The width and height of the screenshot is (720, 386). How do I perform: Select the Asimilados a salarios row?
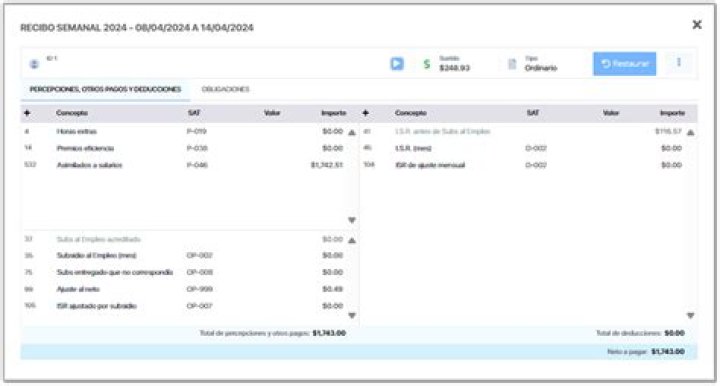(x=184, y=165)
